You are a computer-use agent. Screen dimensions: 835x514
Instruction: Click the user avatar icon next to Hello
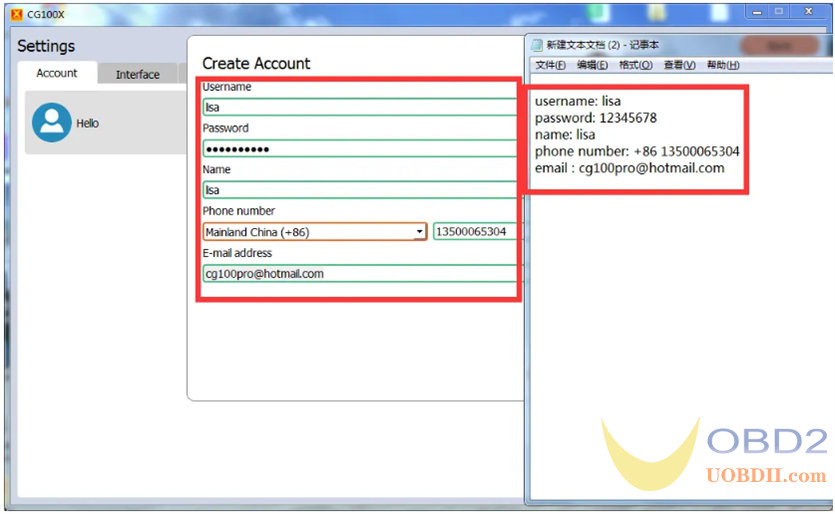pyautogui.click(x=51, y=122)
